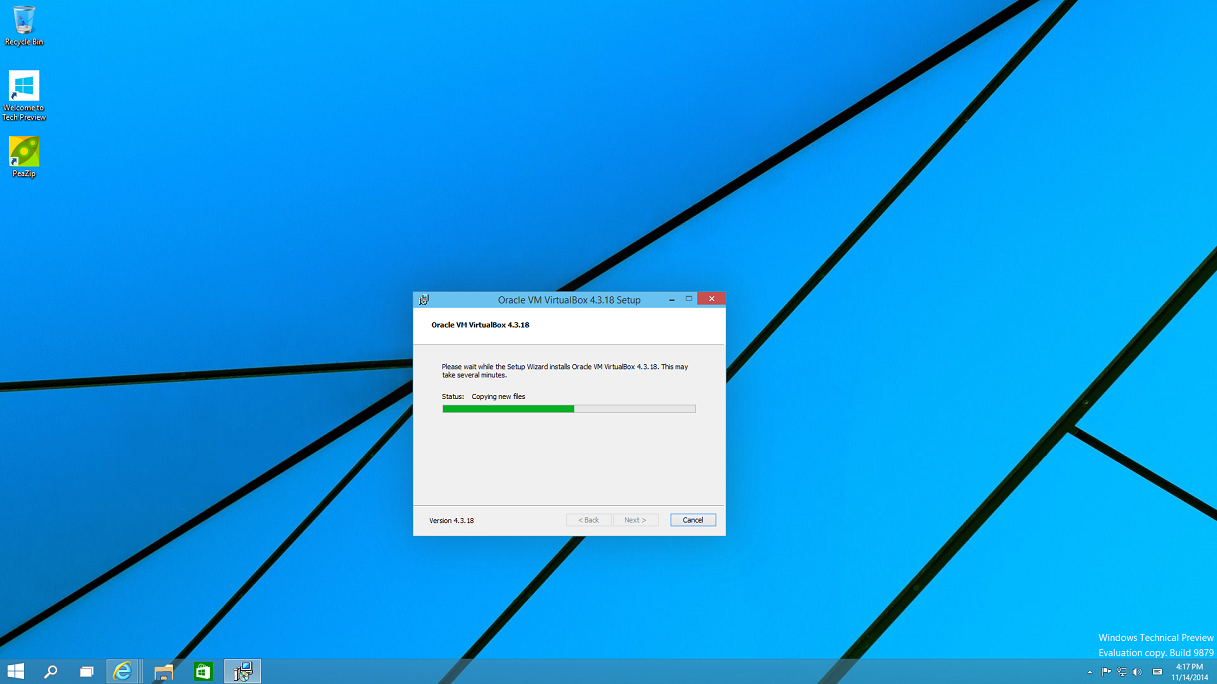Launch Internet Explorer from taskbar
The image size is (1217, 684).
[x=123, y=672]
